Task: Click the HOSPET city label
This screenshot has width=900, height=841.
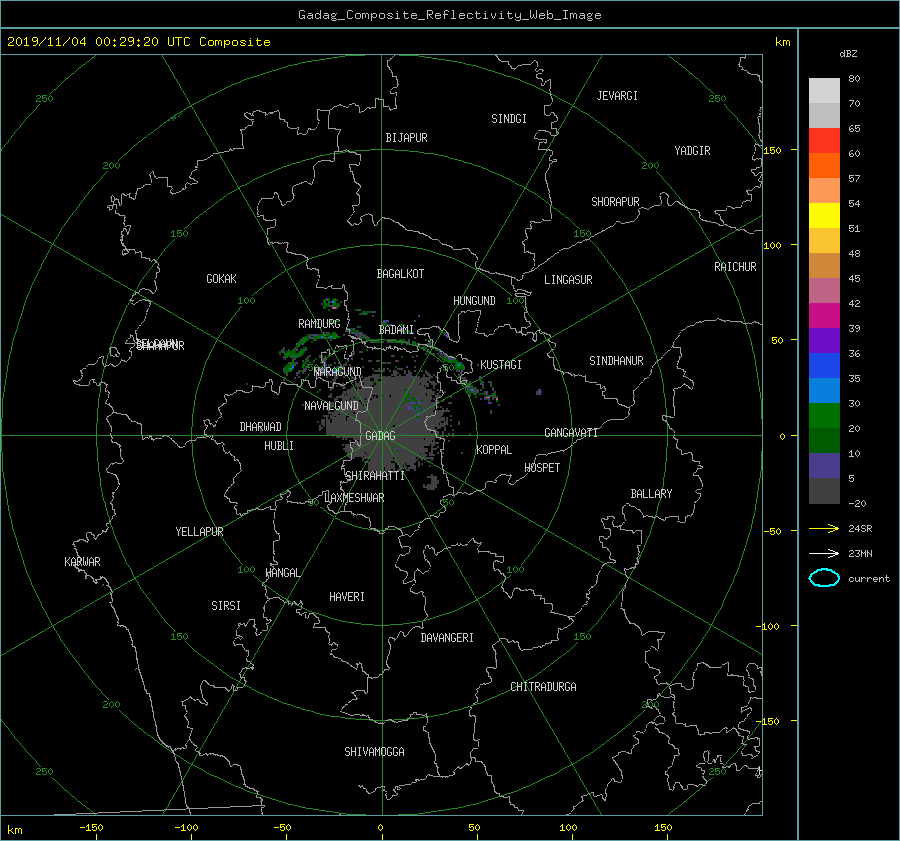Action: tap(542, 468)
